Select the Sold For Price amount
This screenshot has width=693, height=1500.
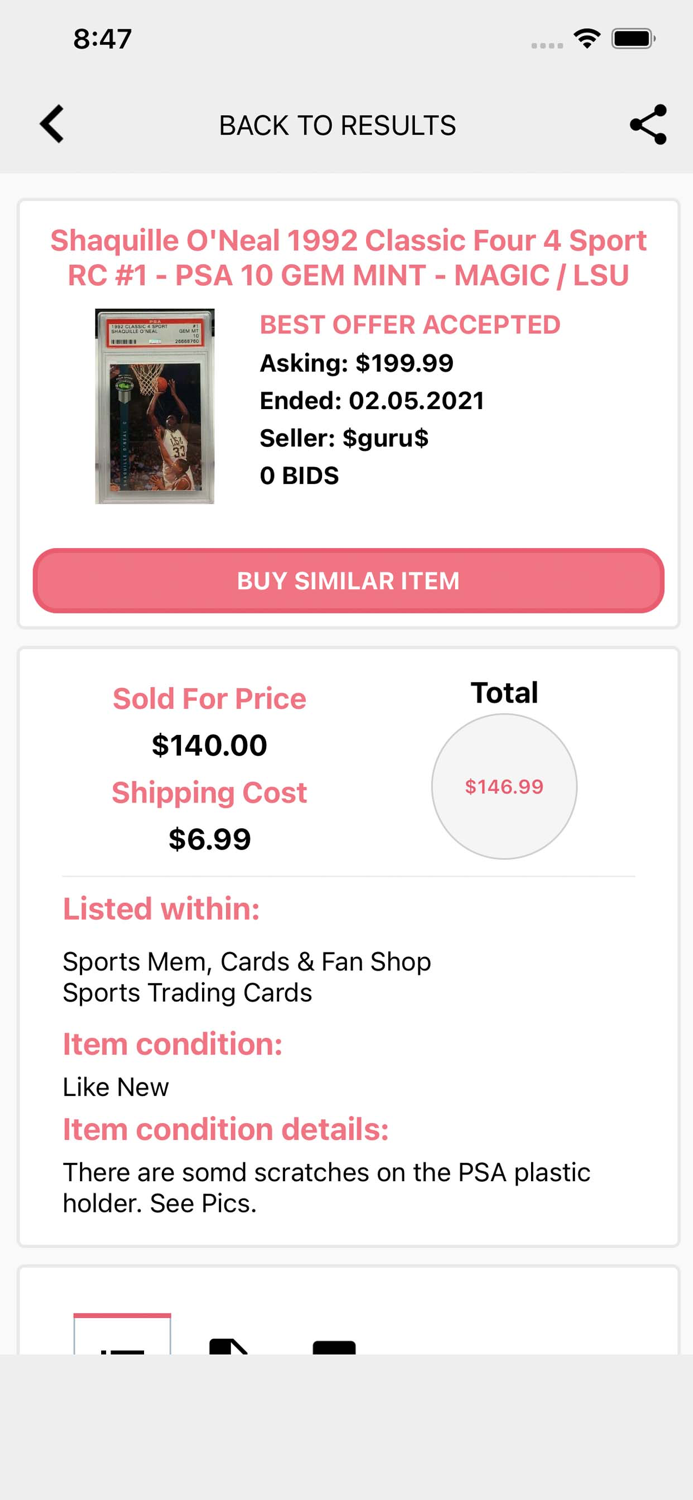click(x=209, y=745)
